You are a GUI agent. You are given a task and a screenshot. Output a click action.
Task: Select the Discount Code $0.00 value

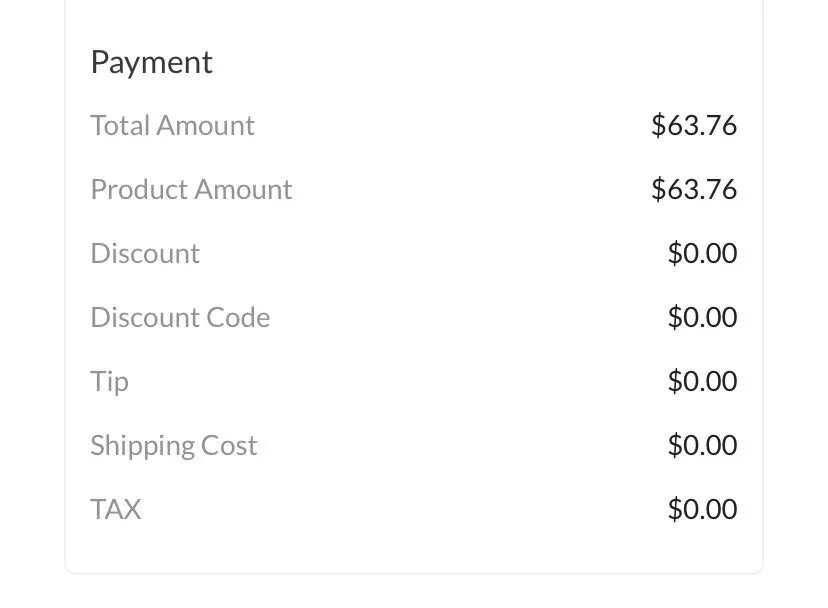(702, 317)
